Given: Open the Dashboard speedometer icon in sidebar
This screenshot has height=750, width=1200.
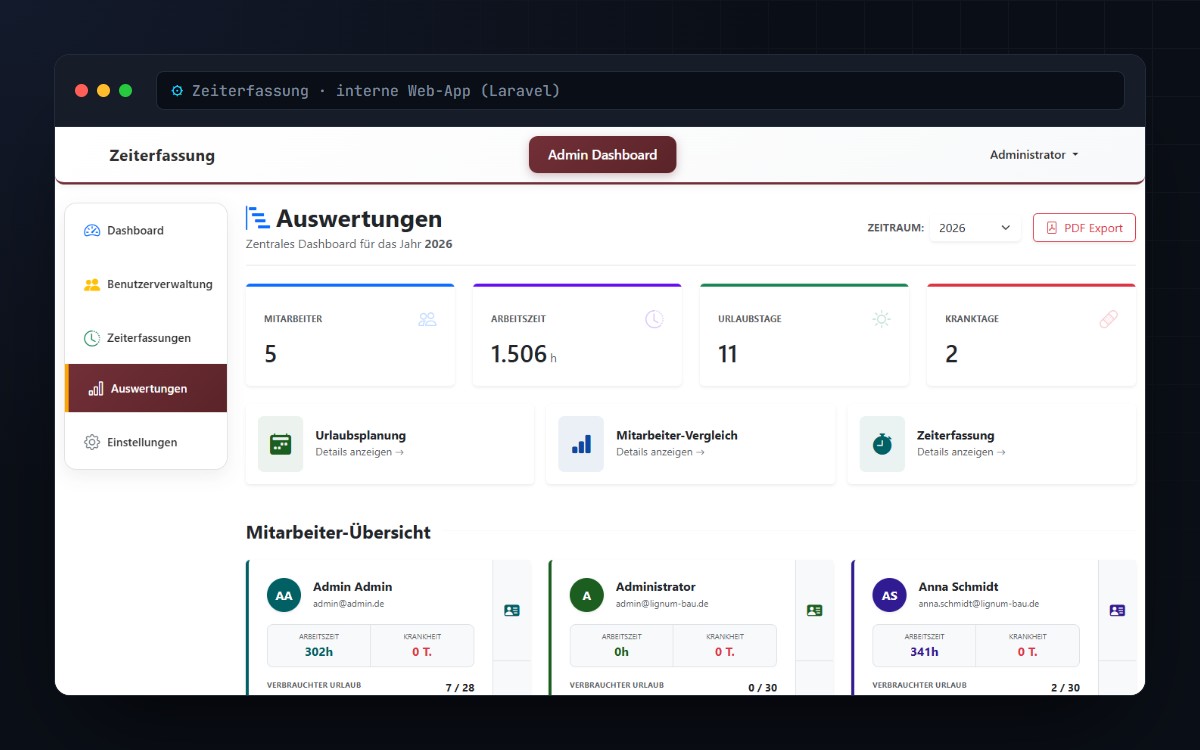Looking at the screenshot, I should [92, 230].
